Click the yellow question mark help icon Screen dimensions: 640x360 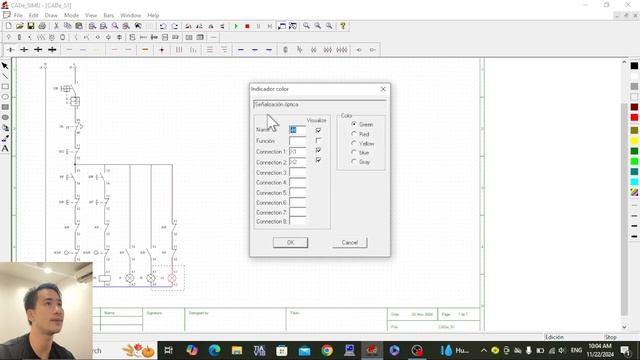point(343,26)
